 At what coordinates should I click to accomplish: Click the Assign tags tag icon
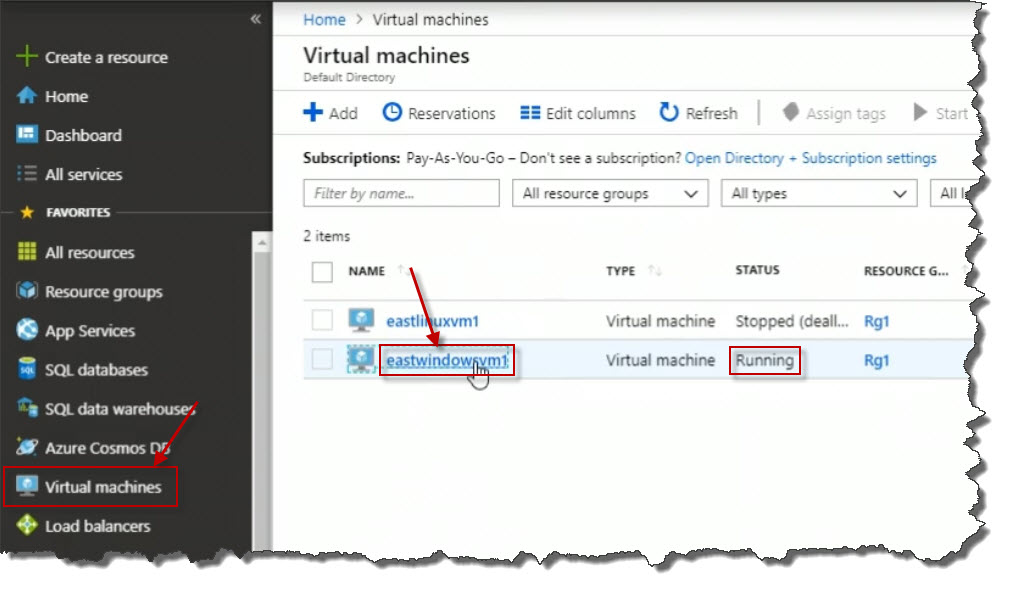click(790, 113)
